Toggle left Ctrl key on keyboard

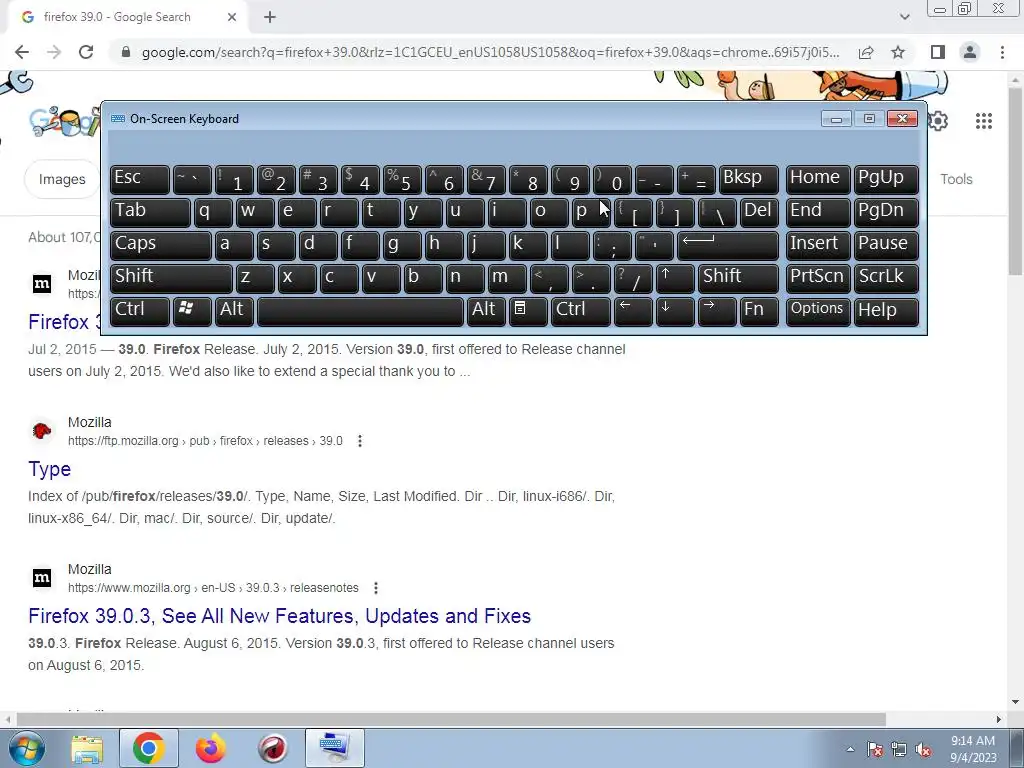coord(139,311)
